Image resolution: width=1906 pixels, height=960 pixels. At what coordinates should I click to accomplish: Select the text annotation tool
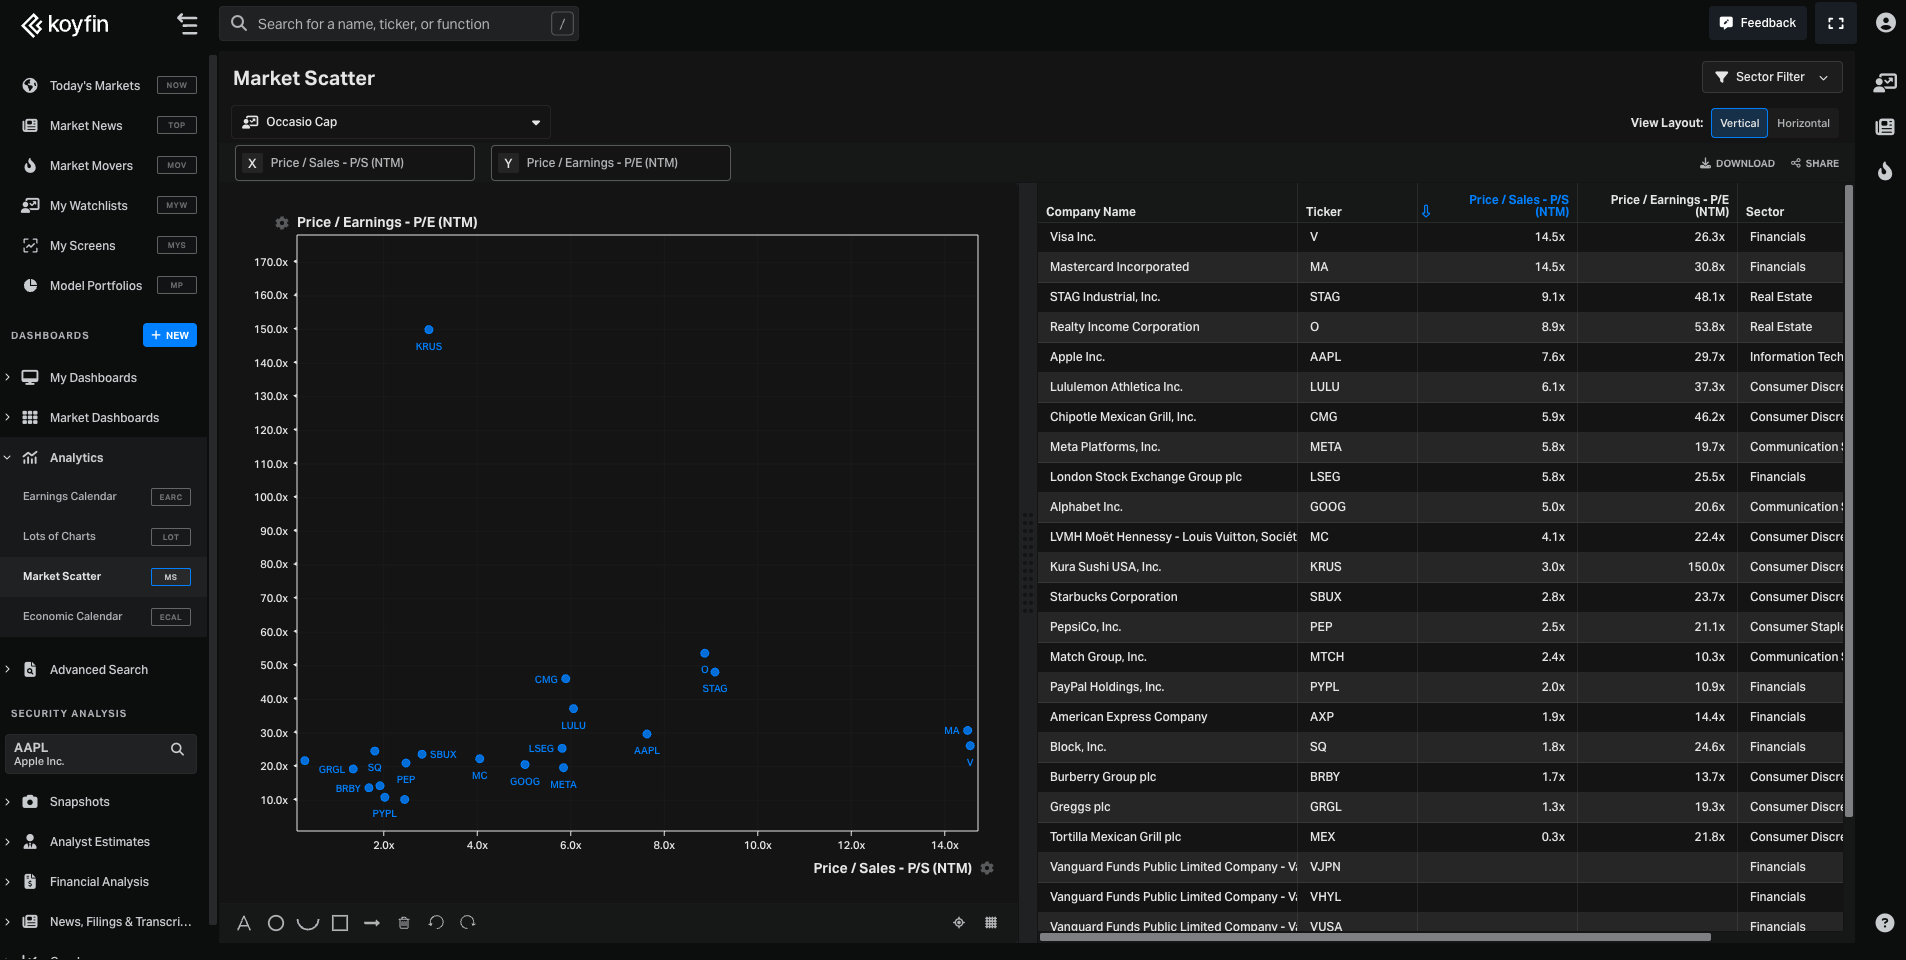[x=244, y=923]
